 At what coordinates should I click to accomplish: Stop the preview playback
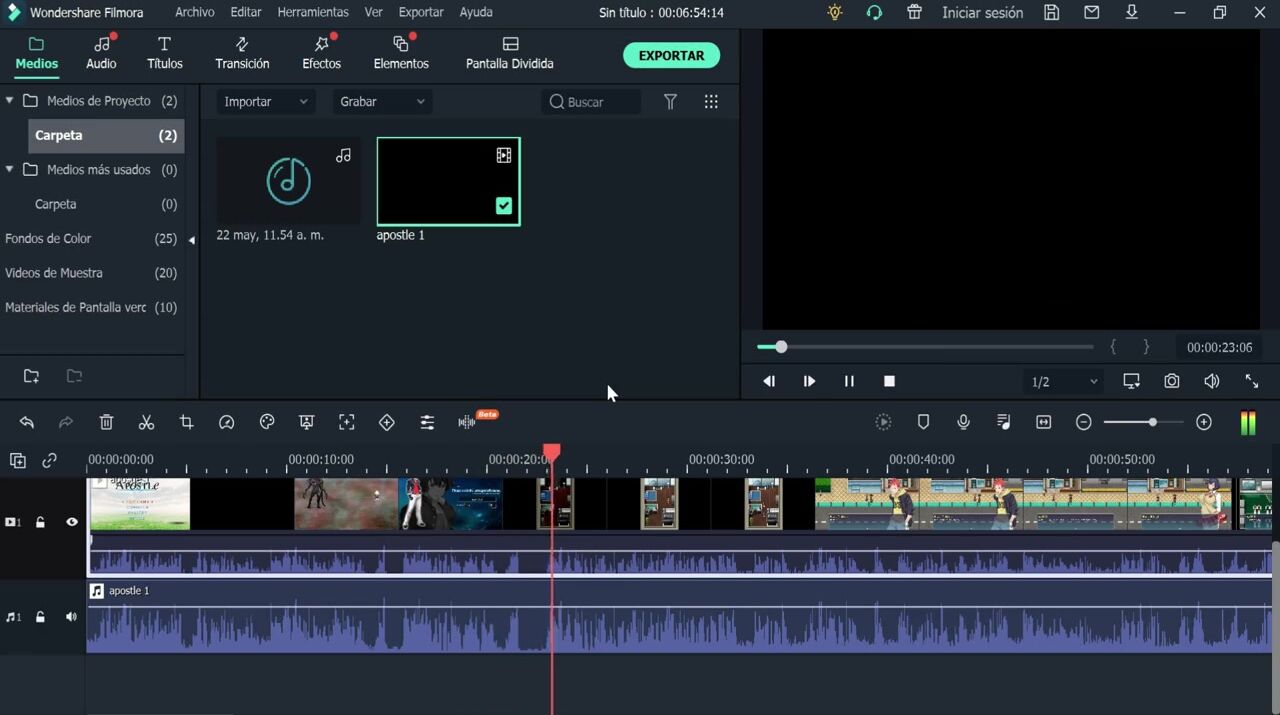click(889, 381)
